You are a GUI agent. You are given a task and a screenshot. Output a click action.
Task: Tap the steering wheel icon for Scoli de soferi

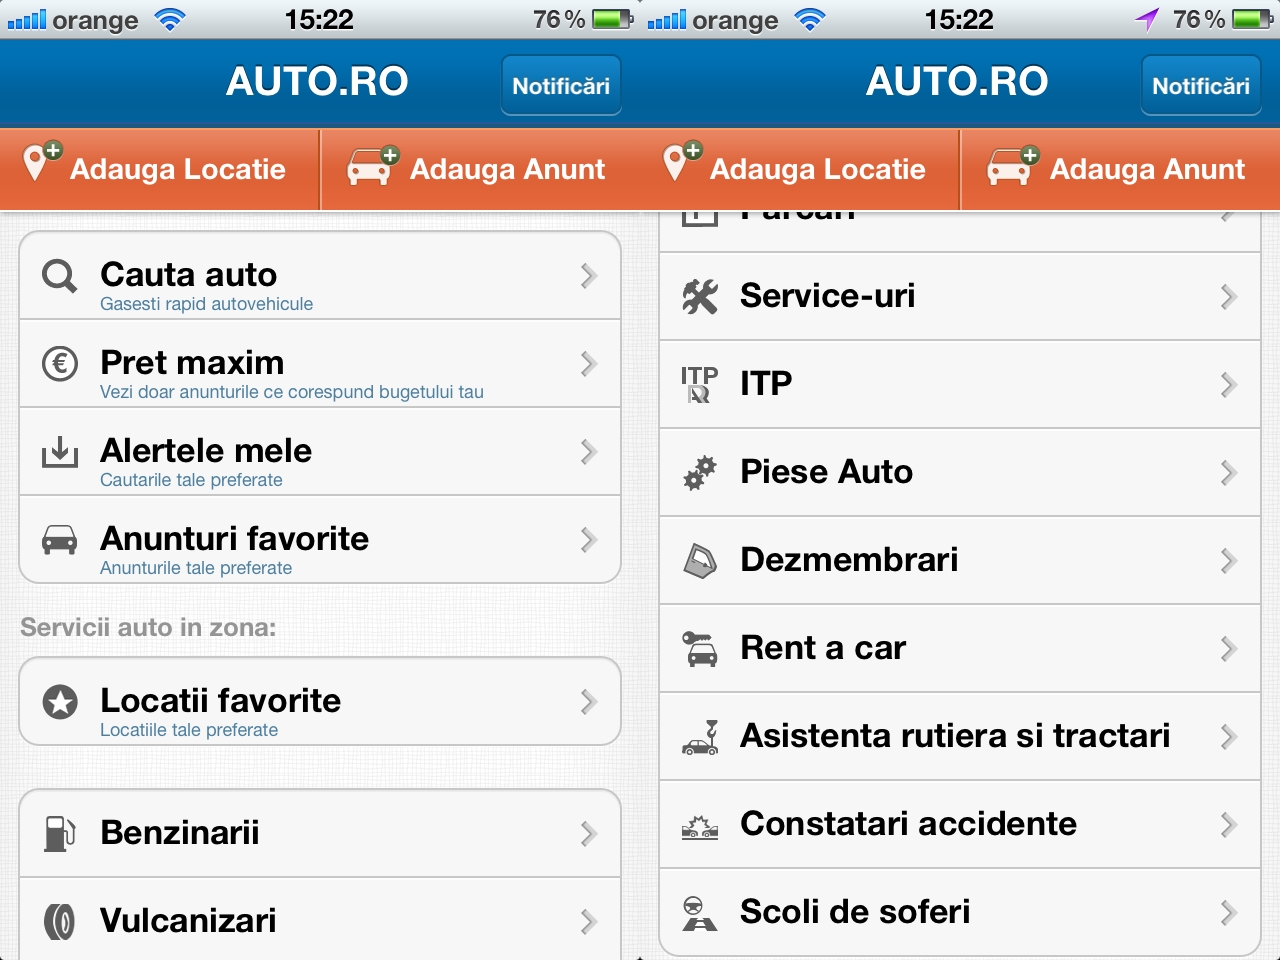tap(699, 913)
